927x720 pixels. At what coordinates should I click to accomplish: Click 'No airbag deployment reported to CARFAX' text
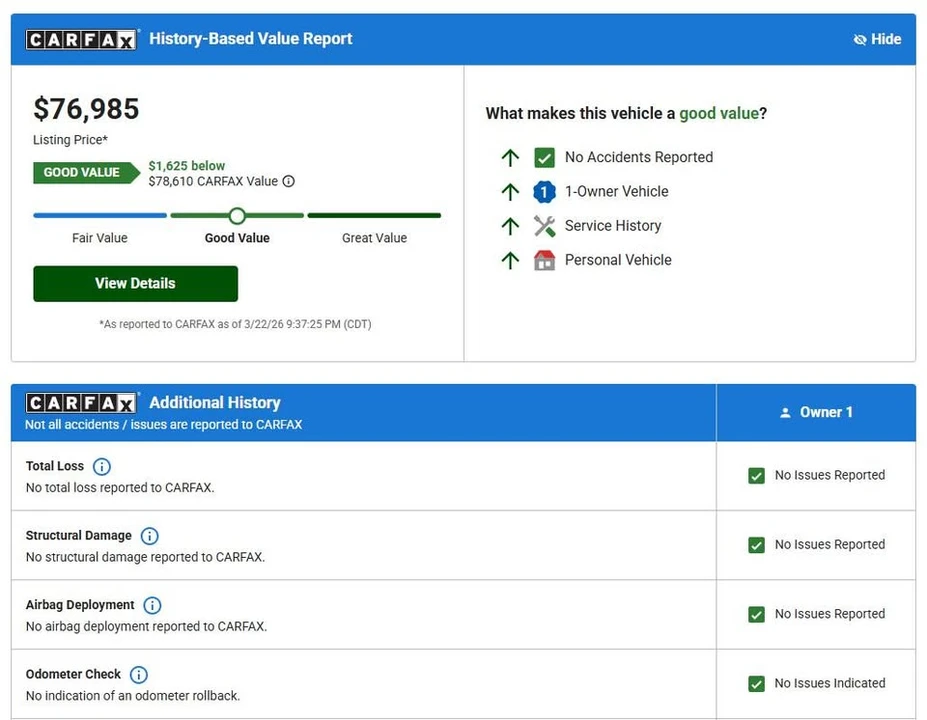pos(147,627)
